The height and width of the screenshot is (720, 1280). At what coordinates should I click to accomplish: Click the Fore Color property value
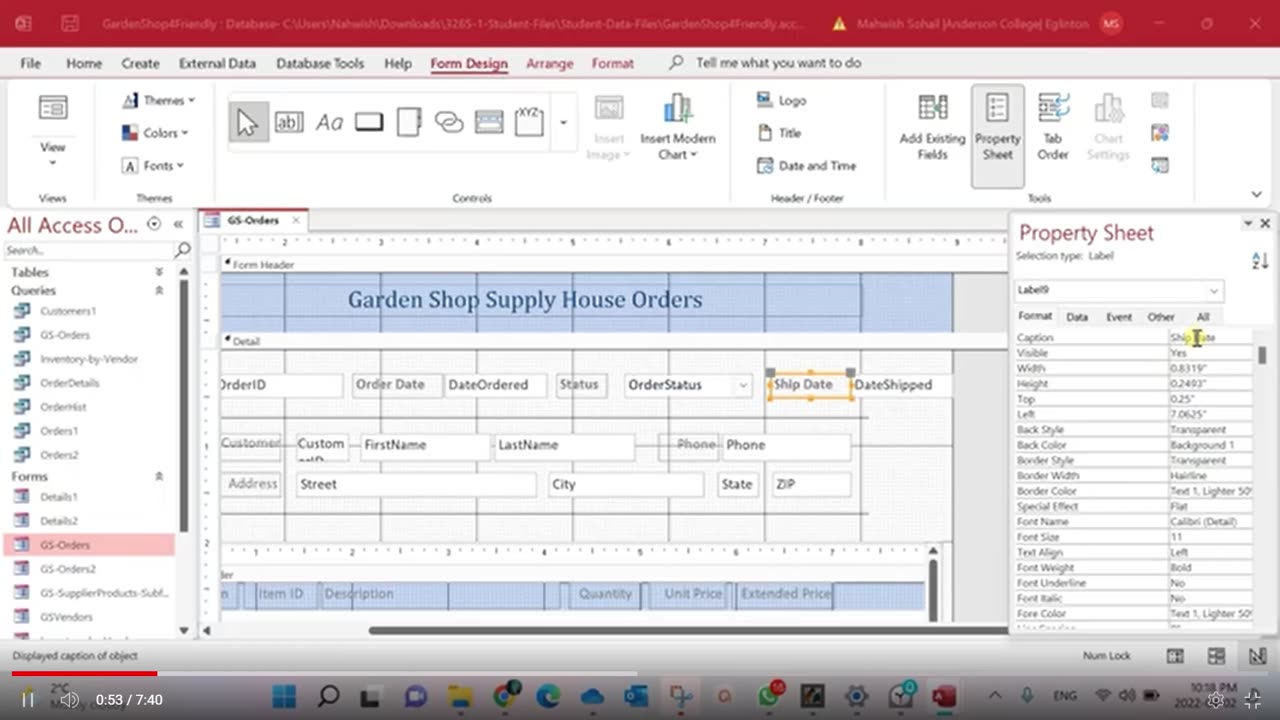1211,613
